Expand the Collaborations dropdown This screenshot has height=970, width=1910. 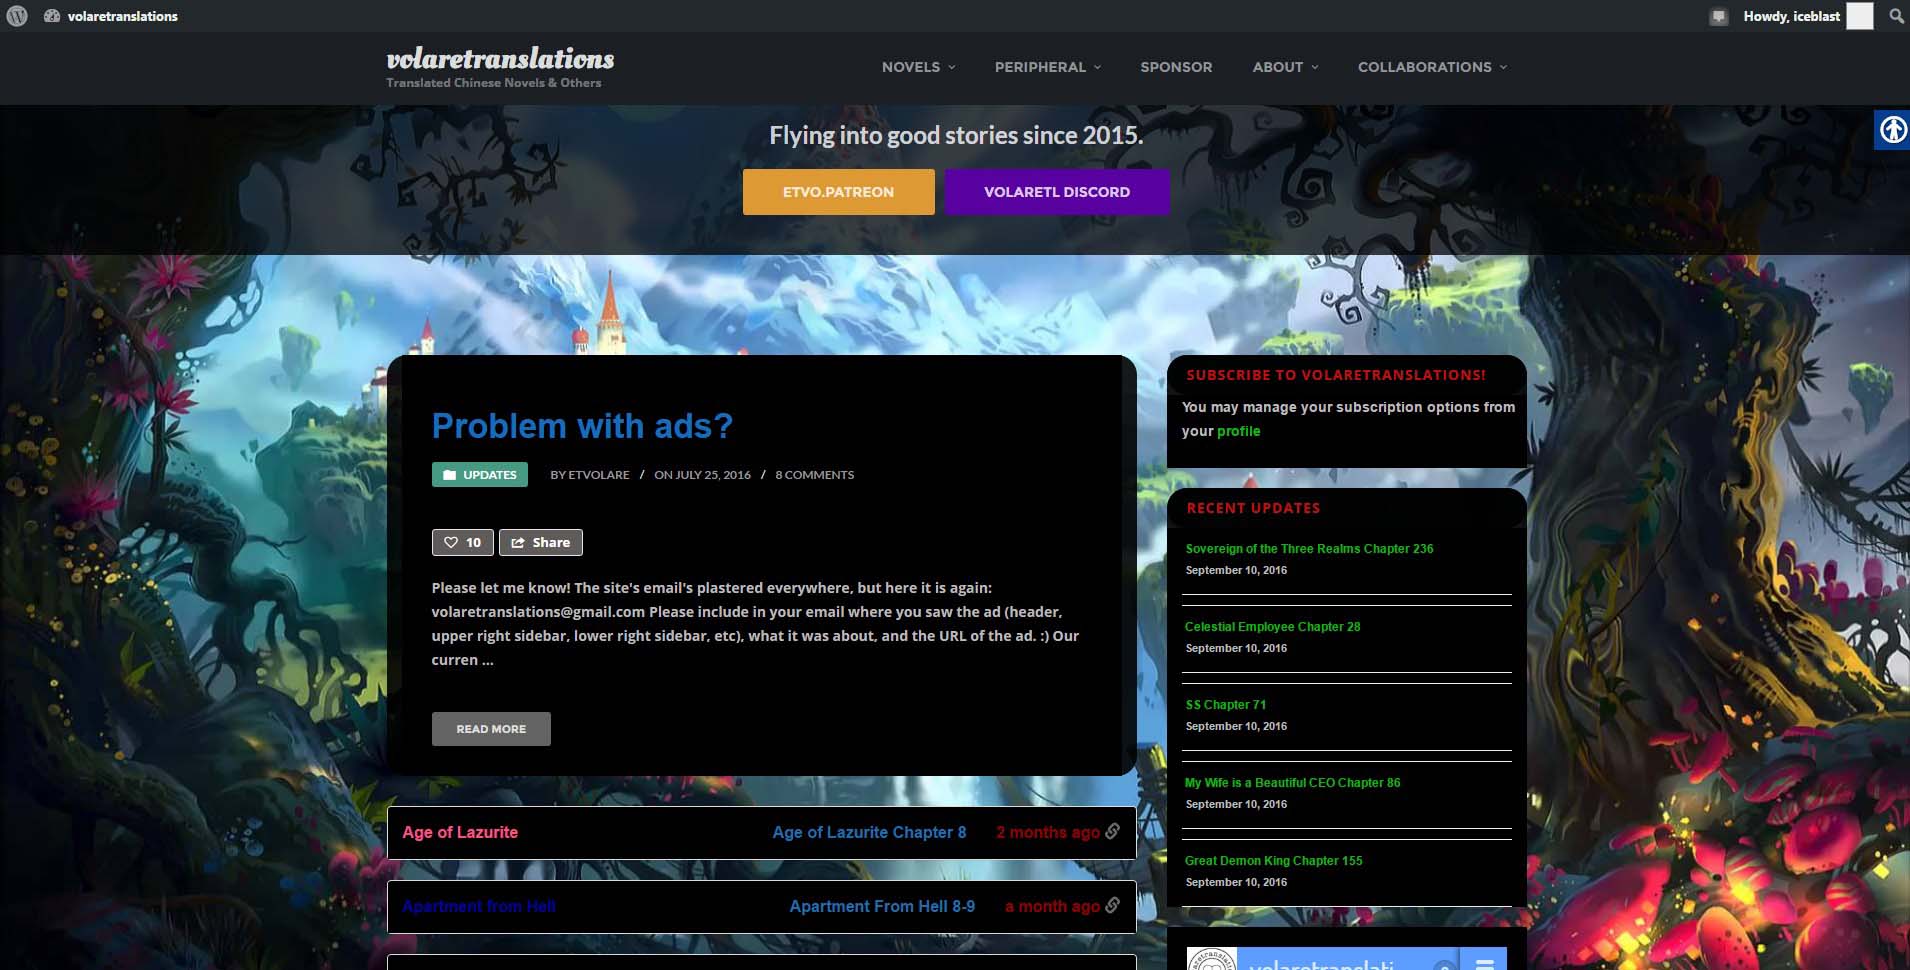point(1432,67)
